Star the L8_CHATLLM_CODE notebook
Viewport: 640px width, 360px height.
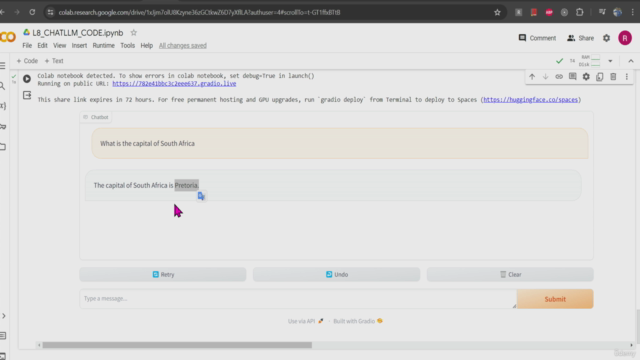[x=133, y=33]
